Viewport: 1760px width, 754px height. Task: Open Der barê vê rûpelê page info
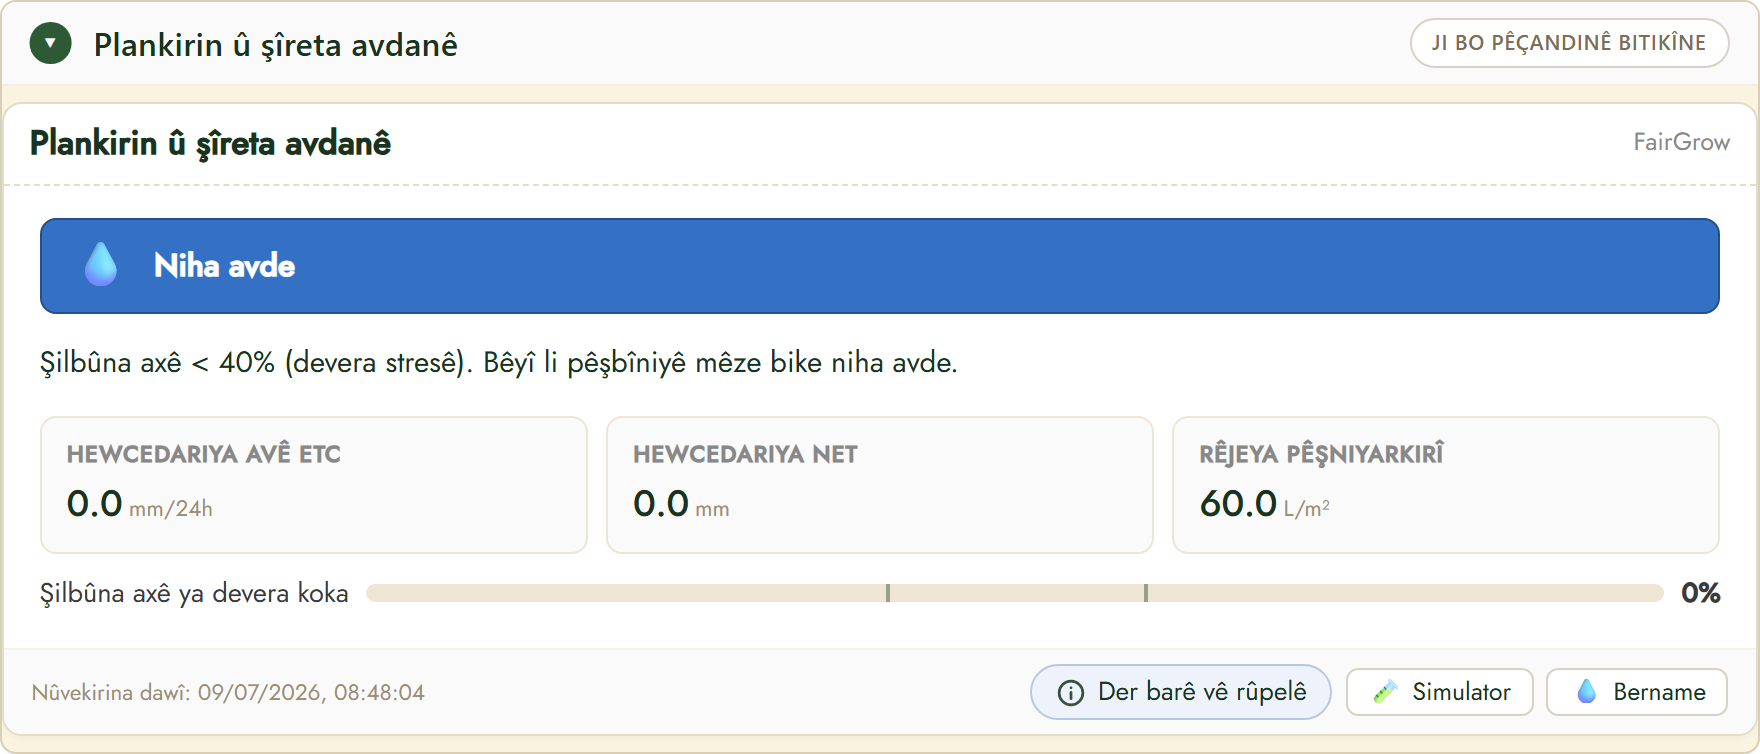[x=1180, y=692]
